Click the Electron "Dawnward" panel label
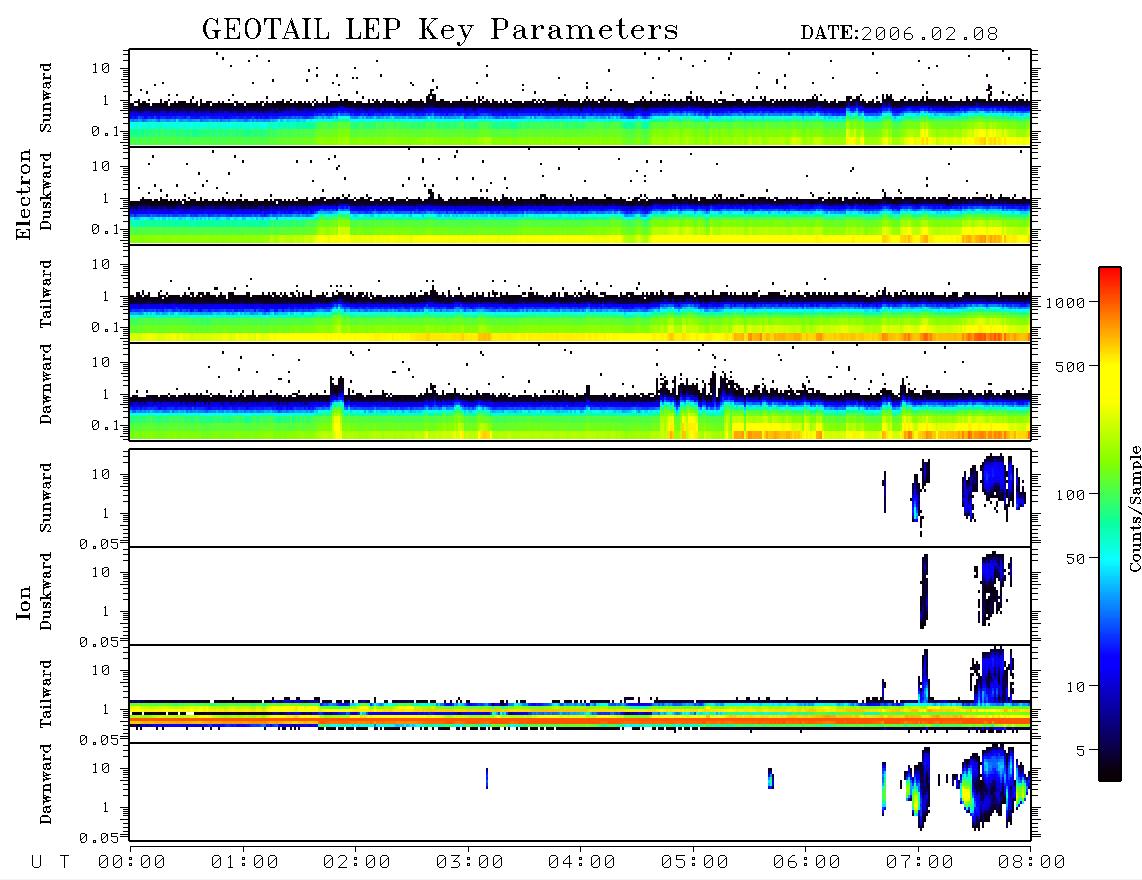 (46, 384)
